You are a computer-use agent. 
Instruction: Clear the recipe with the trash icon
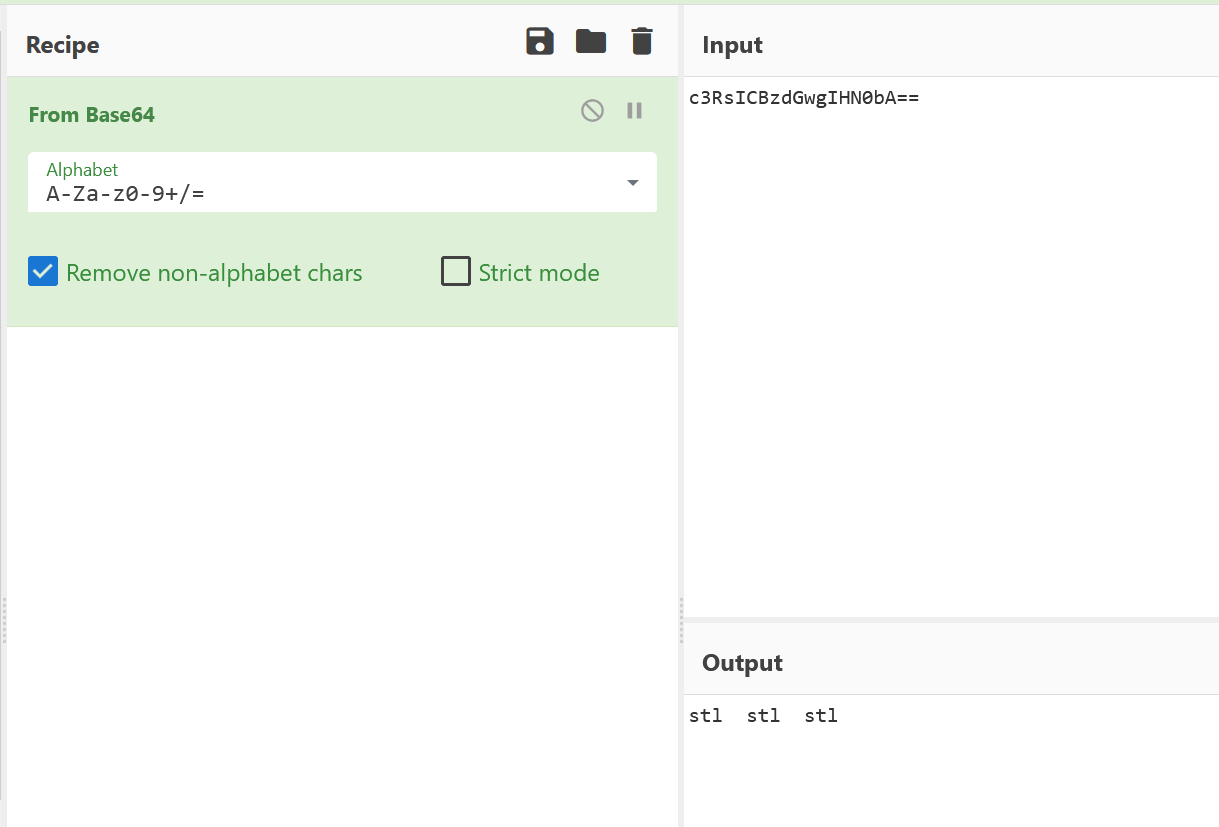pyautogui.click(x=642, y=41)
